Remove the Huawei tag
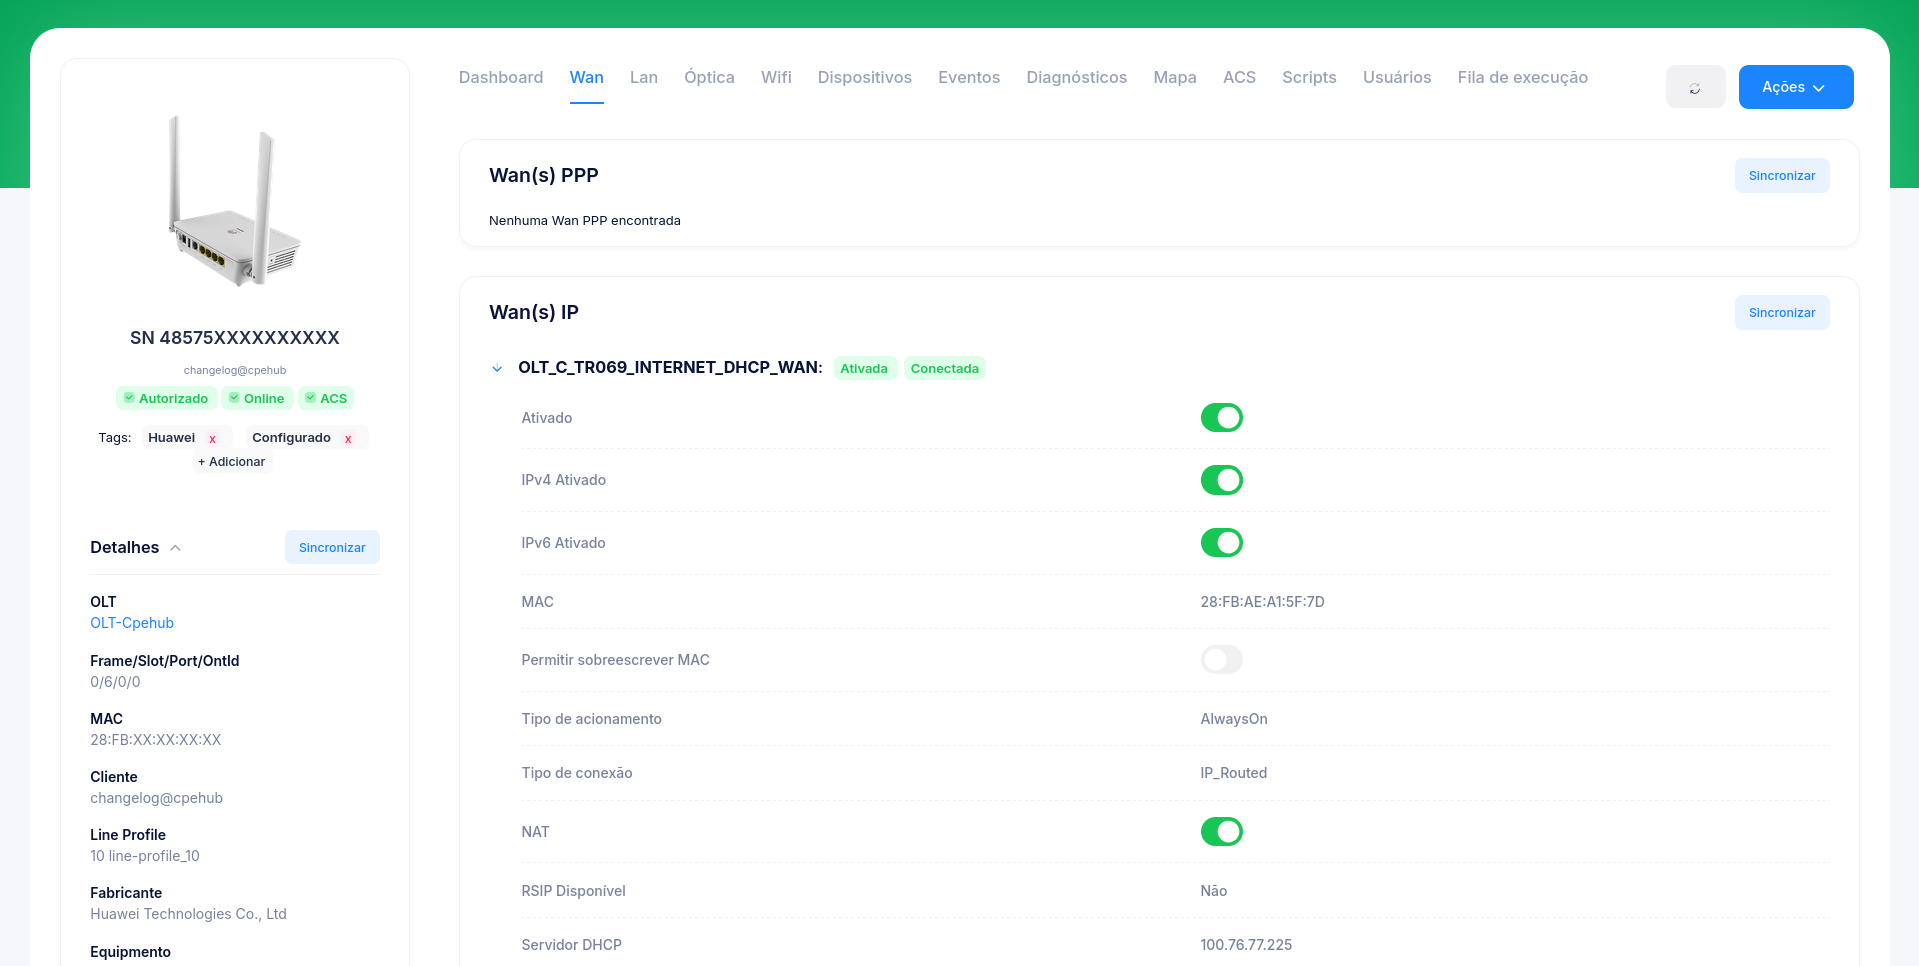1919x966 pixels. pos(212,439)
